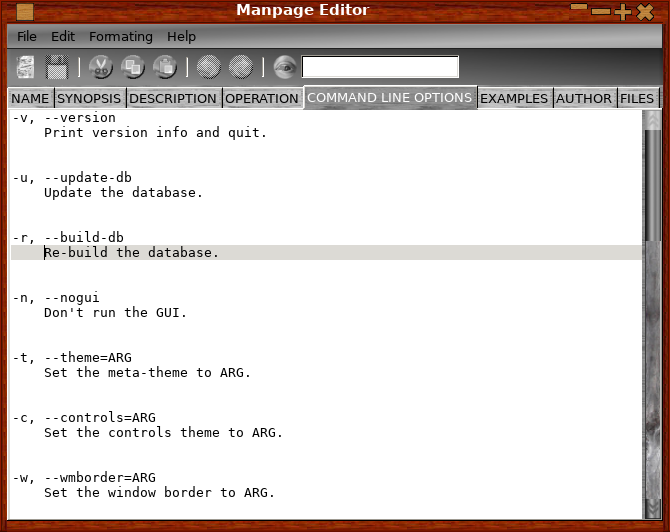
Task: Click the scrollbar down arrow
Action: tap(652, 509)
